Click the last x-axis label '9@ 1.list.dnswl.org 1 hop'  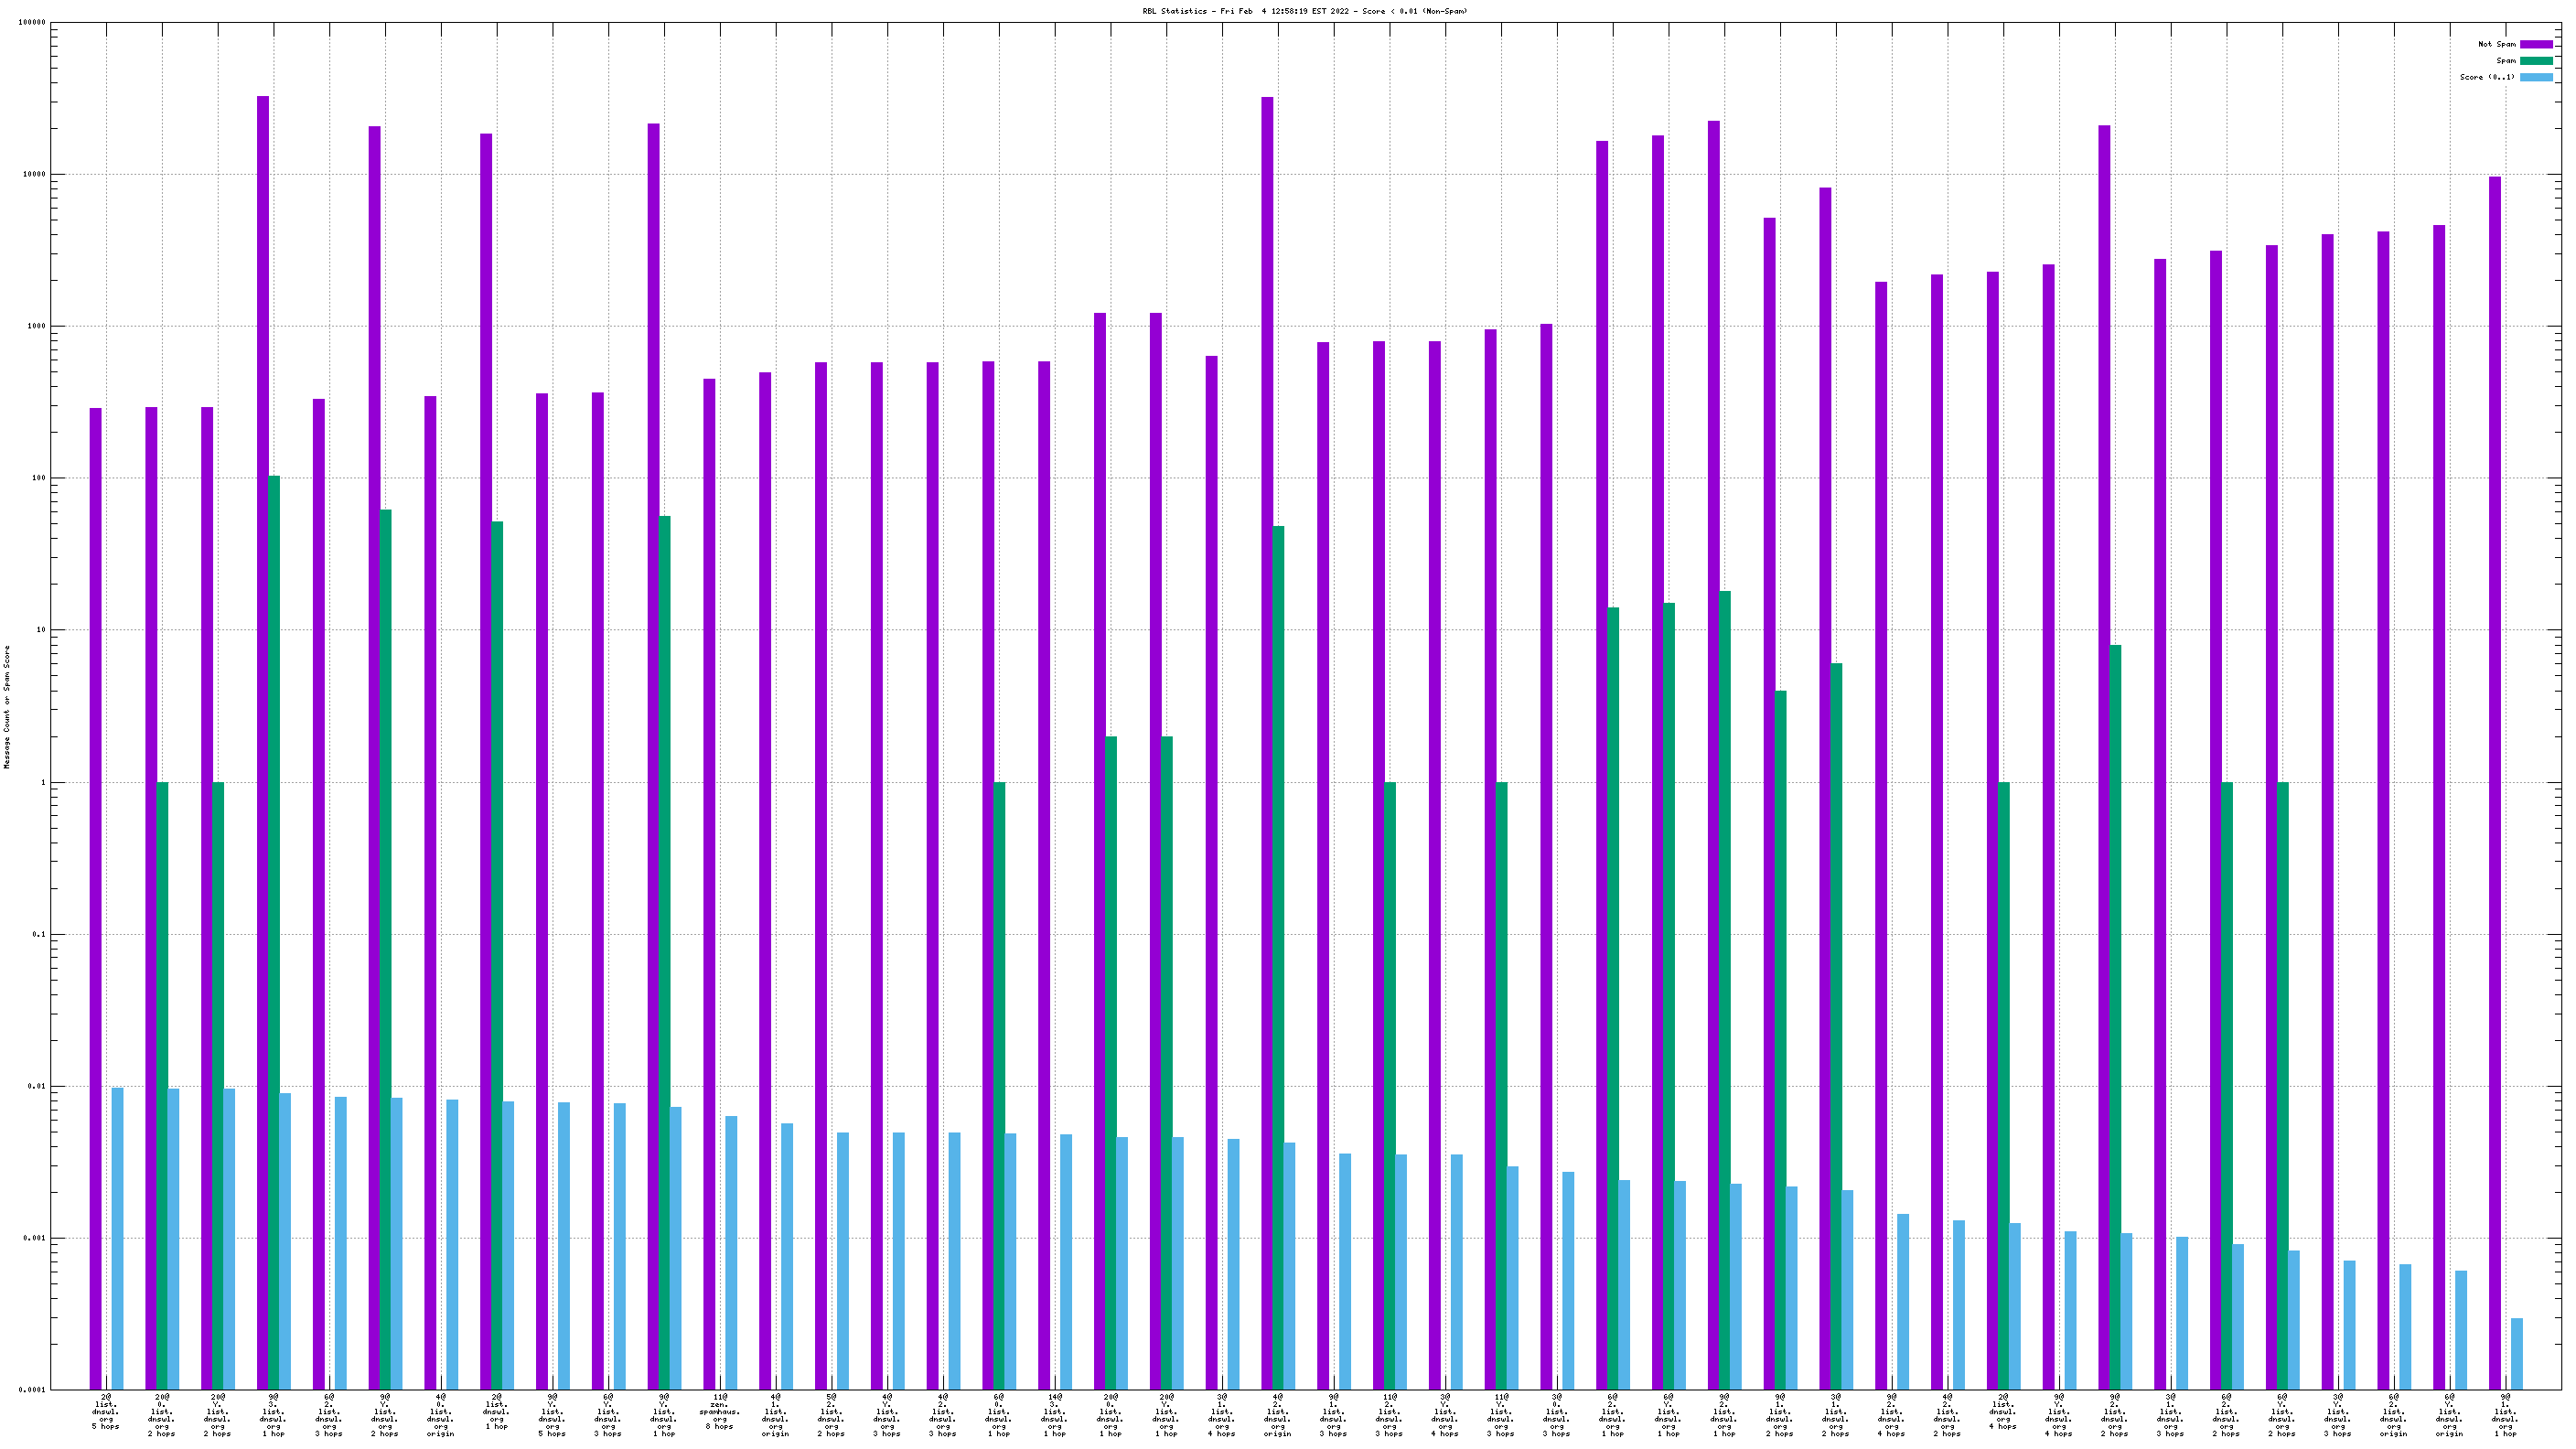pyautogui.click(x=2505, y=1415)
